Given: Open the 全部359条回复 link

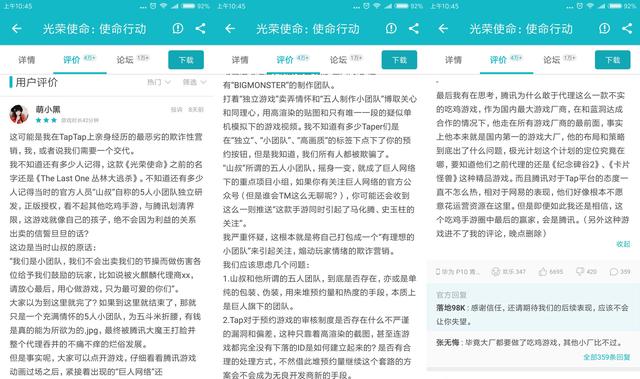Looking at the screenshot, I should (x=607, y=357).
